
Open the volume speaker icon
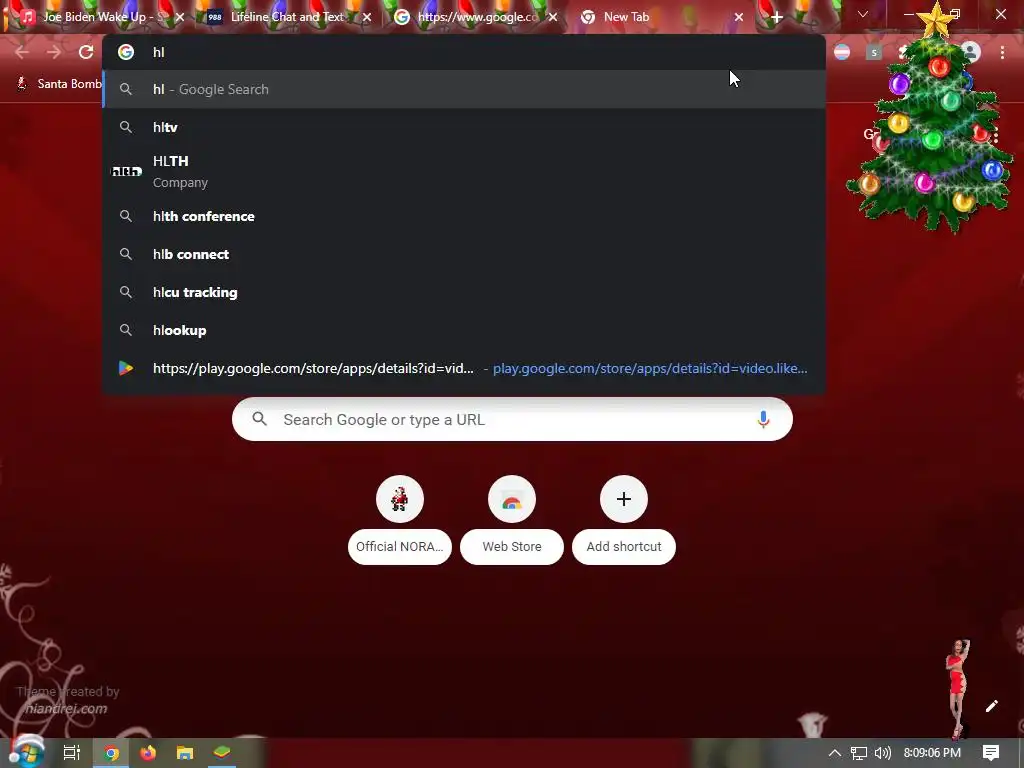(882, 753)
